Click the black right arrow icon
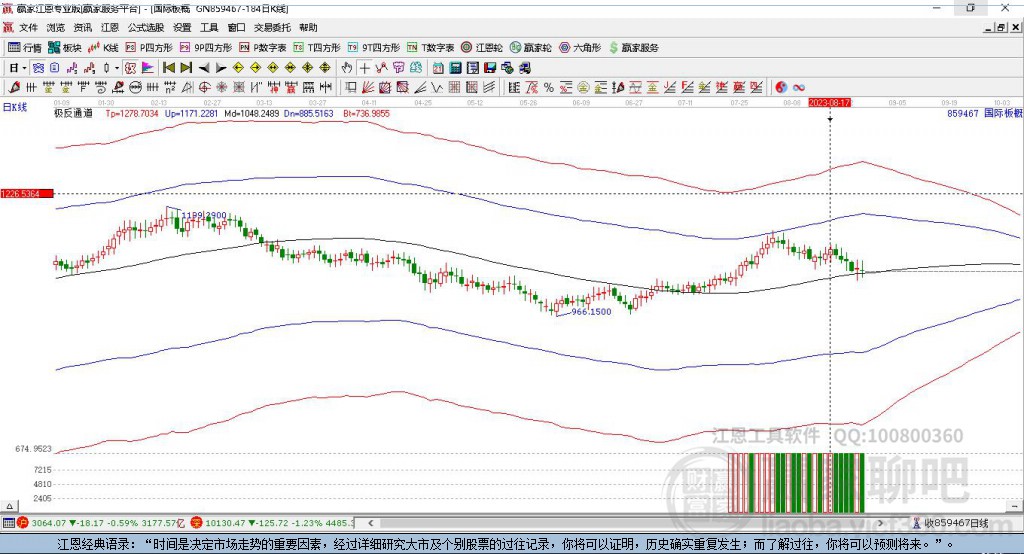This screenshot has width=1024, height=554. [x=221, y=67]
